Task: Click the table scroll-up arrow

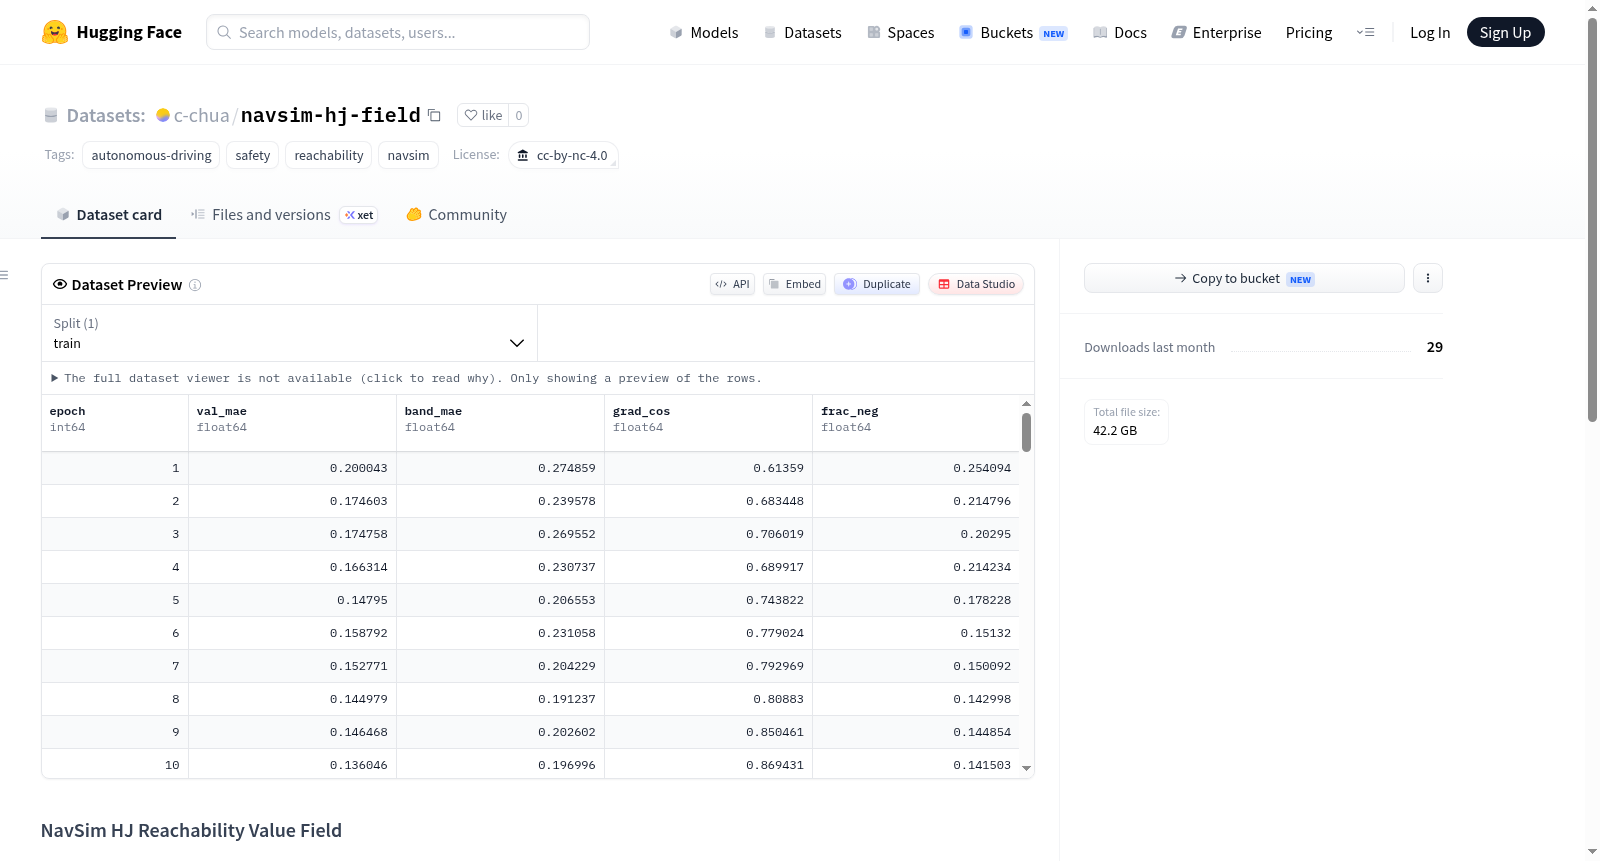Action: (1026, 403)
